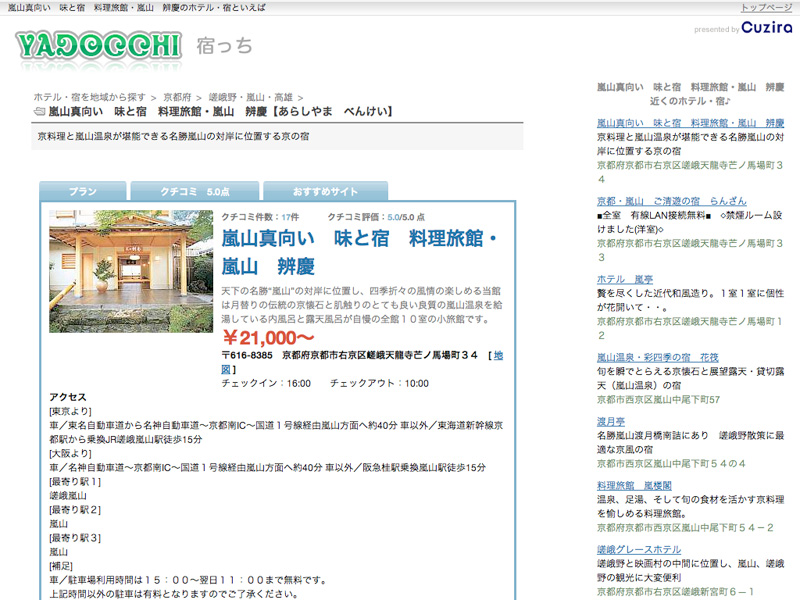Visit the 嵐山温泉・彩四季の宿 花筏 link
Image resolution: width=800 pixels, height=600 pixels.
point(657,357)
